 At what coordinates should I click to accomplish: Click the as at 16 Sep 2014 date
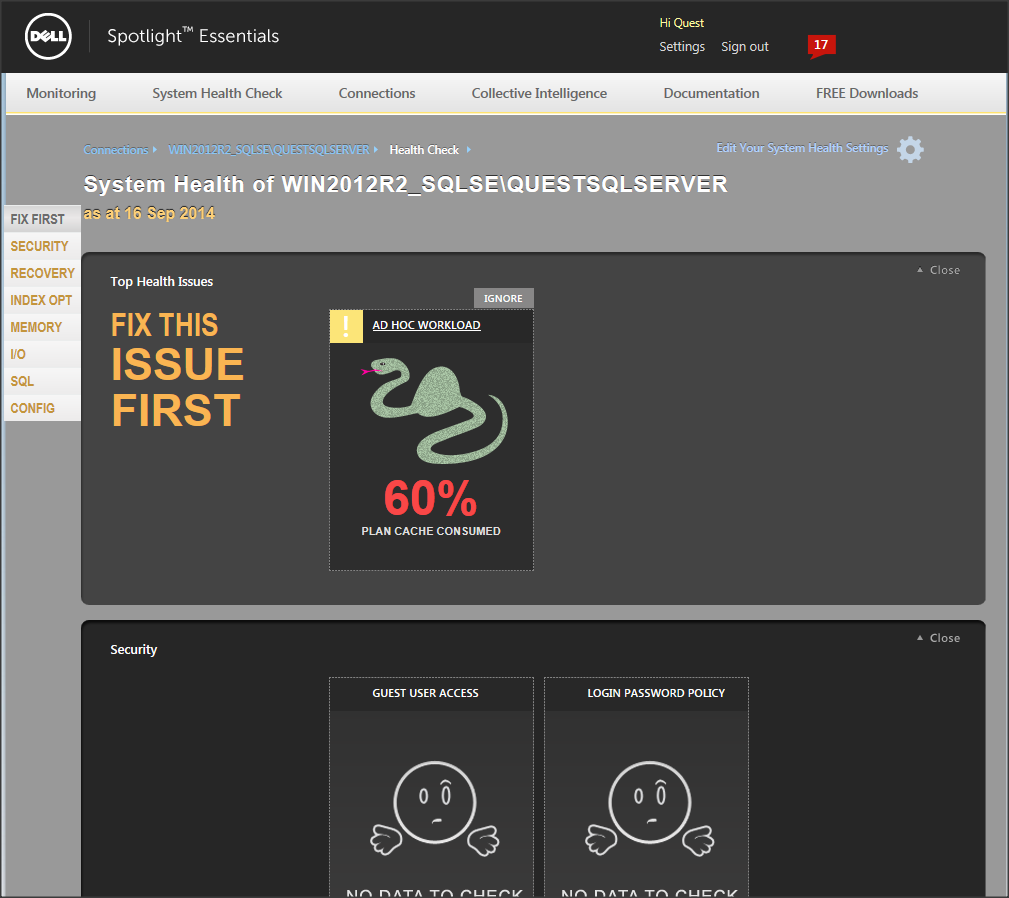coord(149,213)
